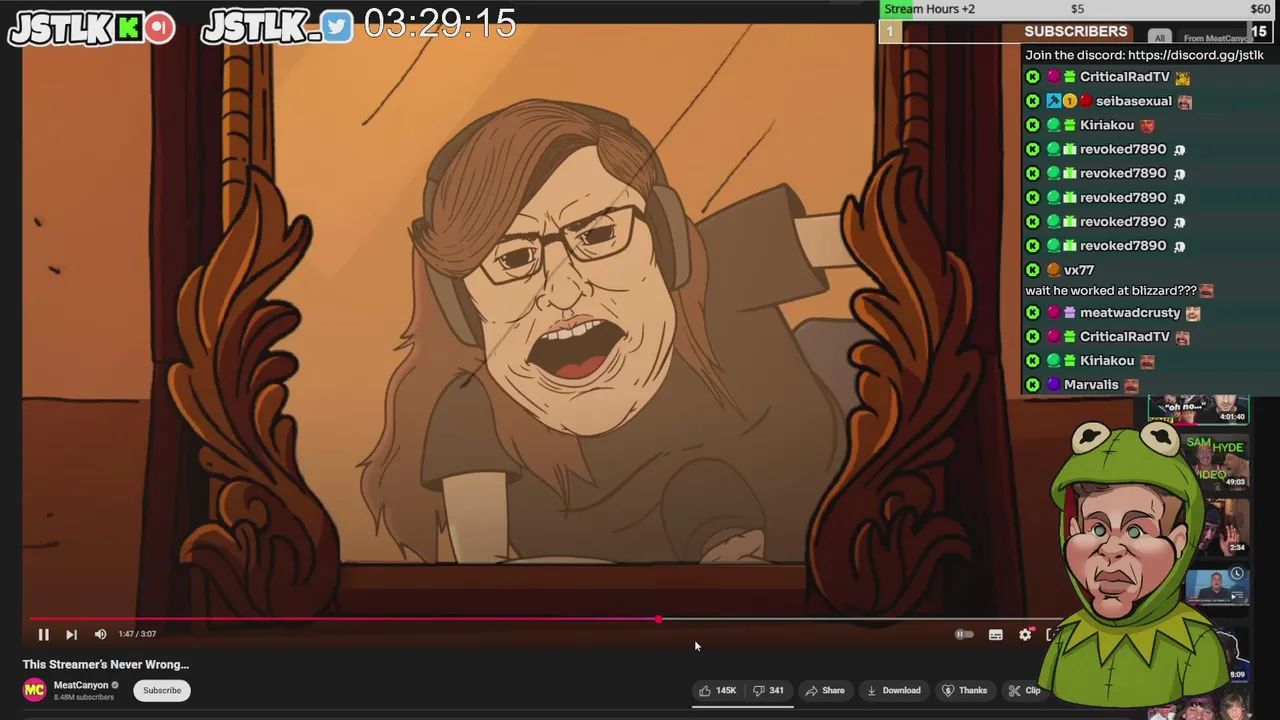Open the MeatCanyon channel avatar
The height and width of the screenshot is (720, 1280).
34,690
